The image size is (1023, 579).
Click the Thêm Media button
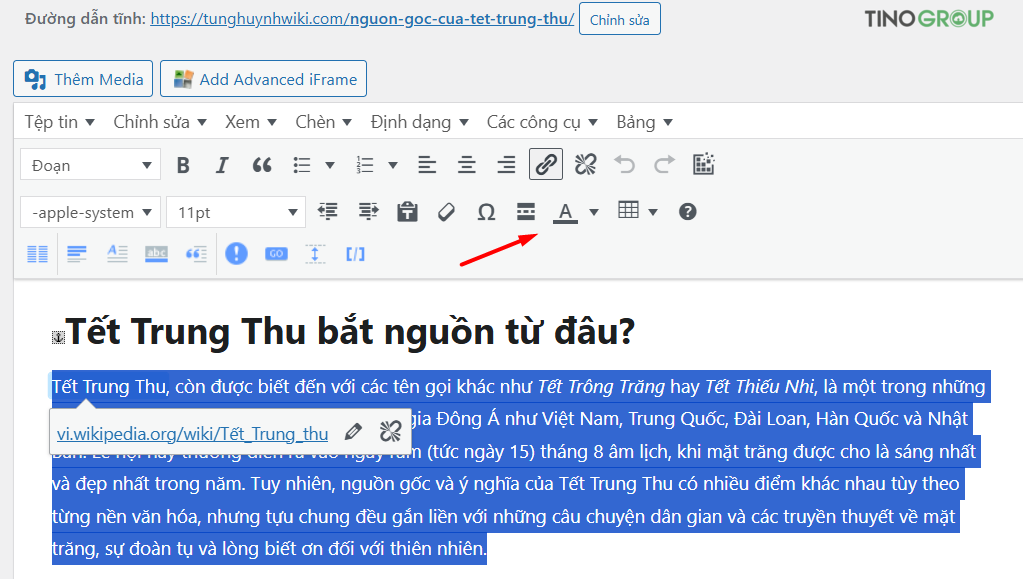83,79
